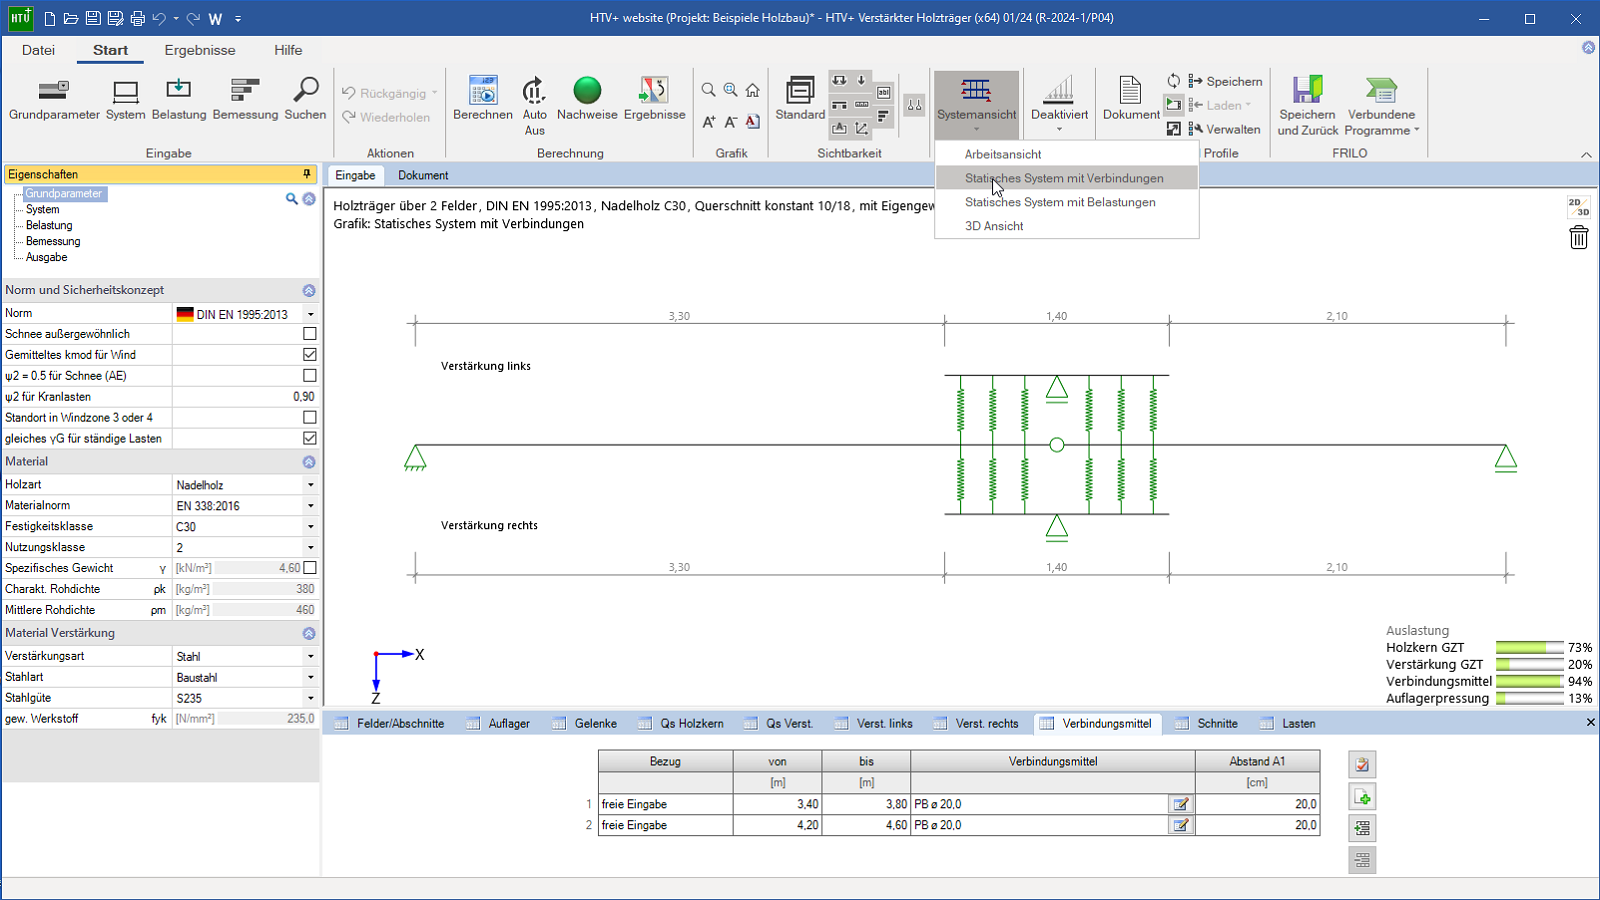Switch to the Ergebnisse ribbon tab
Viewport: 1600px width, 900px height.
[x=200, y=50]
